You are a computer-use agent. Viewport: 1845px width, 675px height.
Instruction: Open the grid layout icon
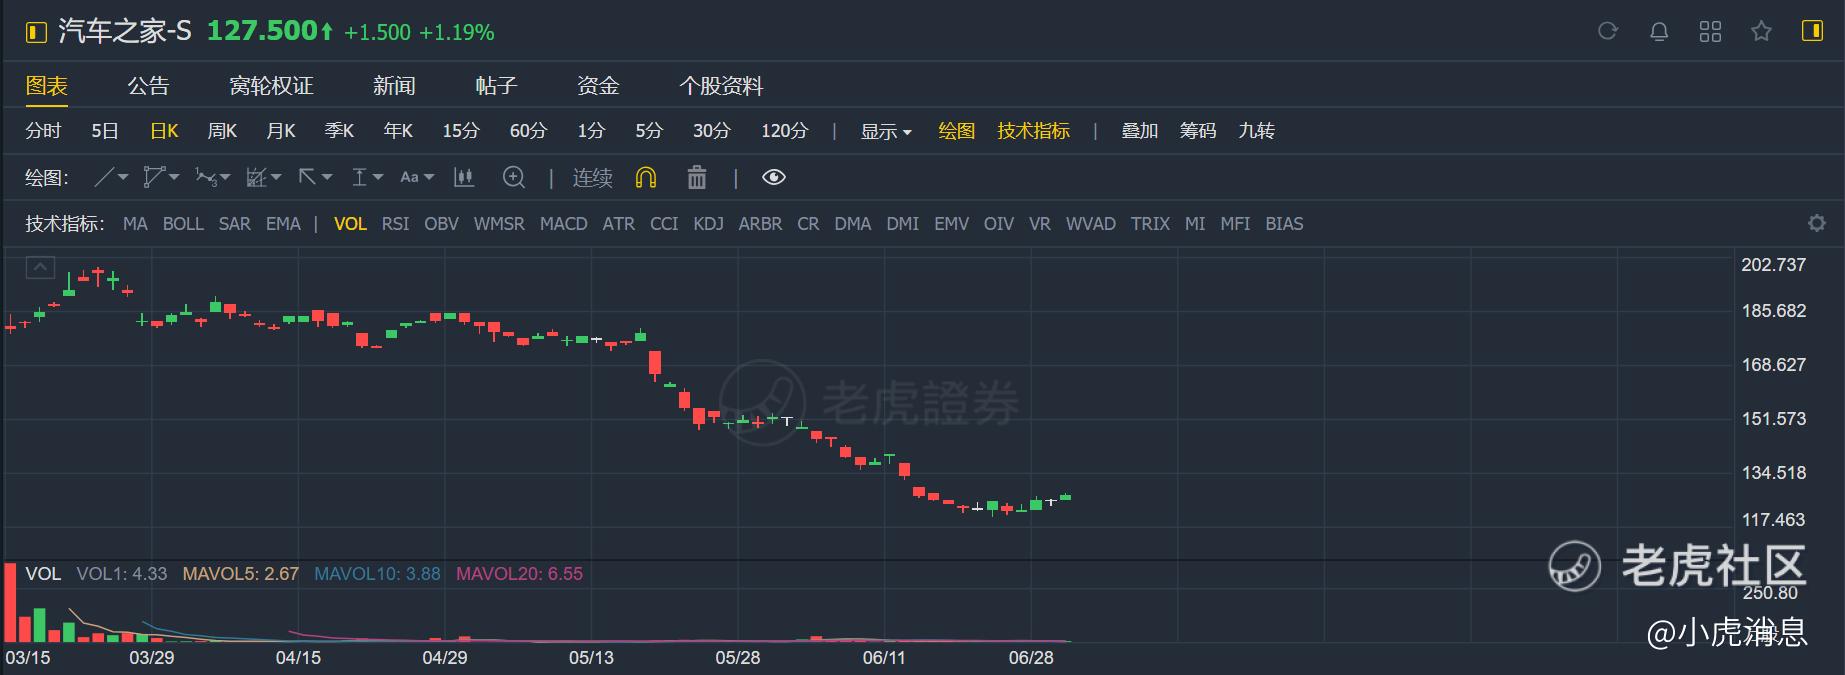(1711, 31)
